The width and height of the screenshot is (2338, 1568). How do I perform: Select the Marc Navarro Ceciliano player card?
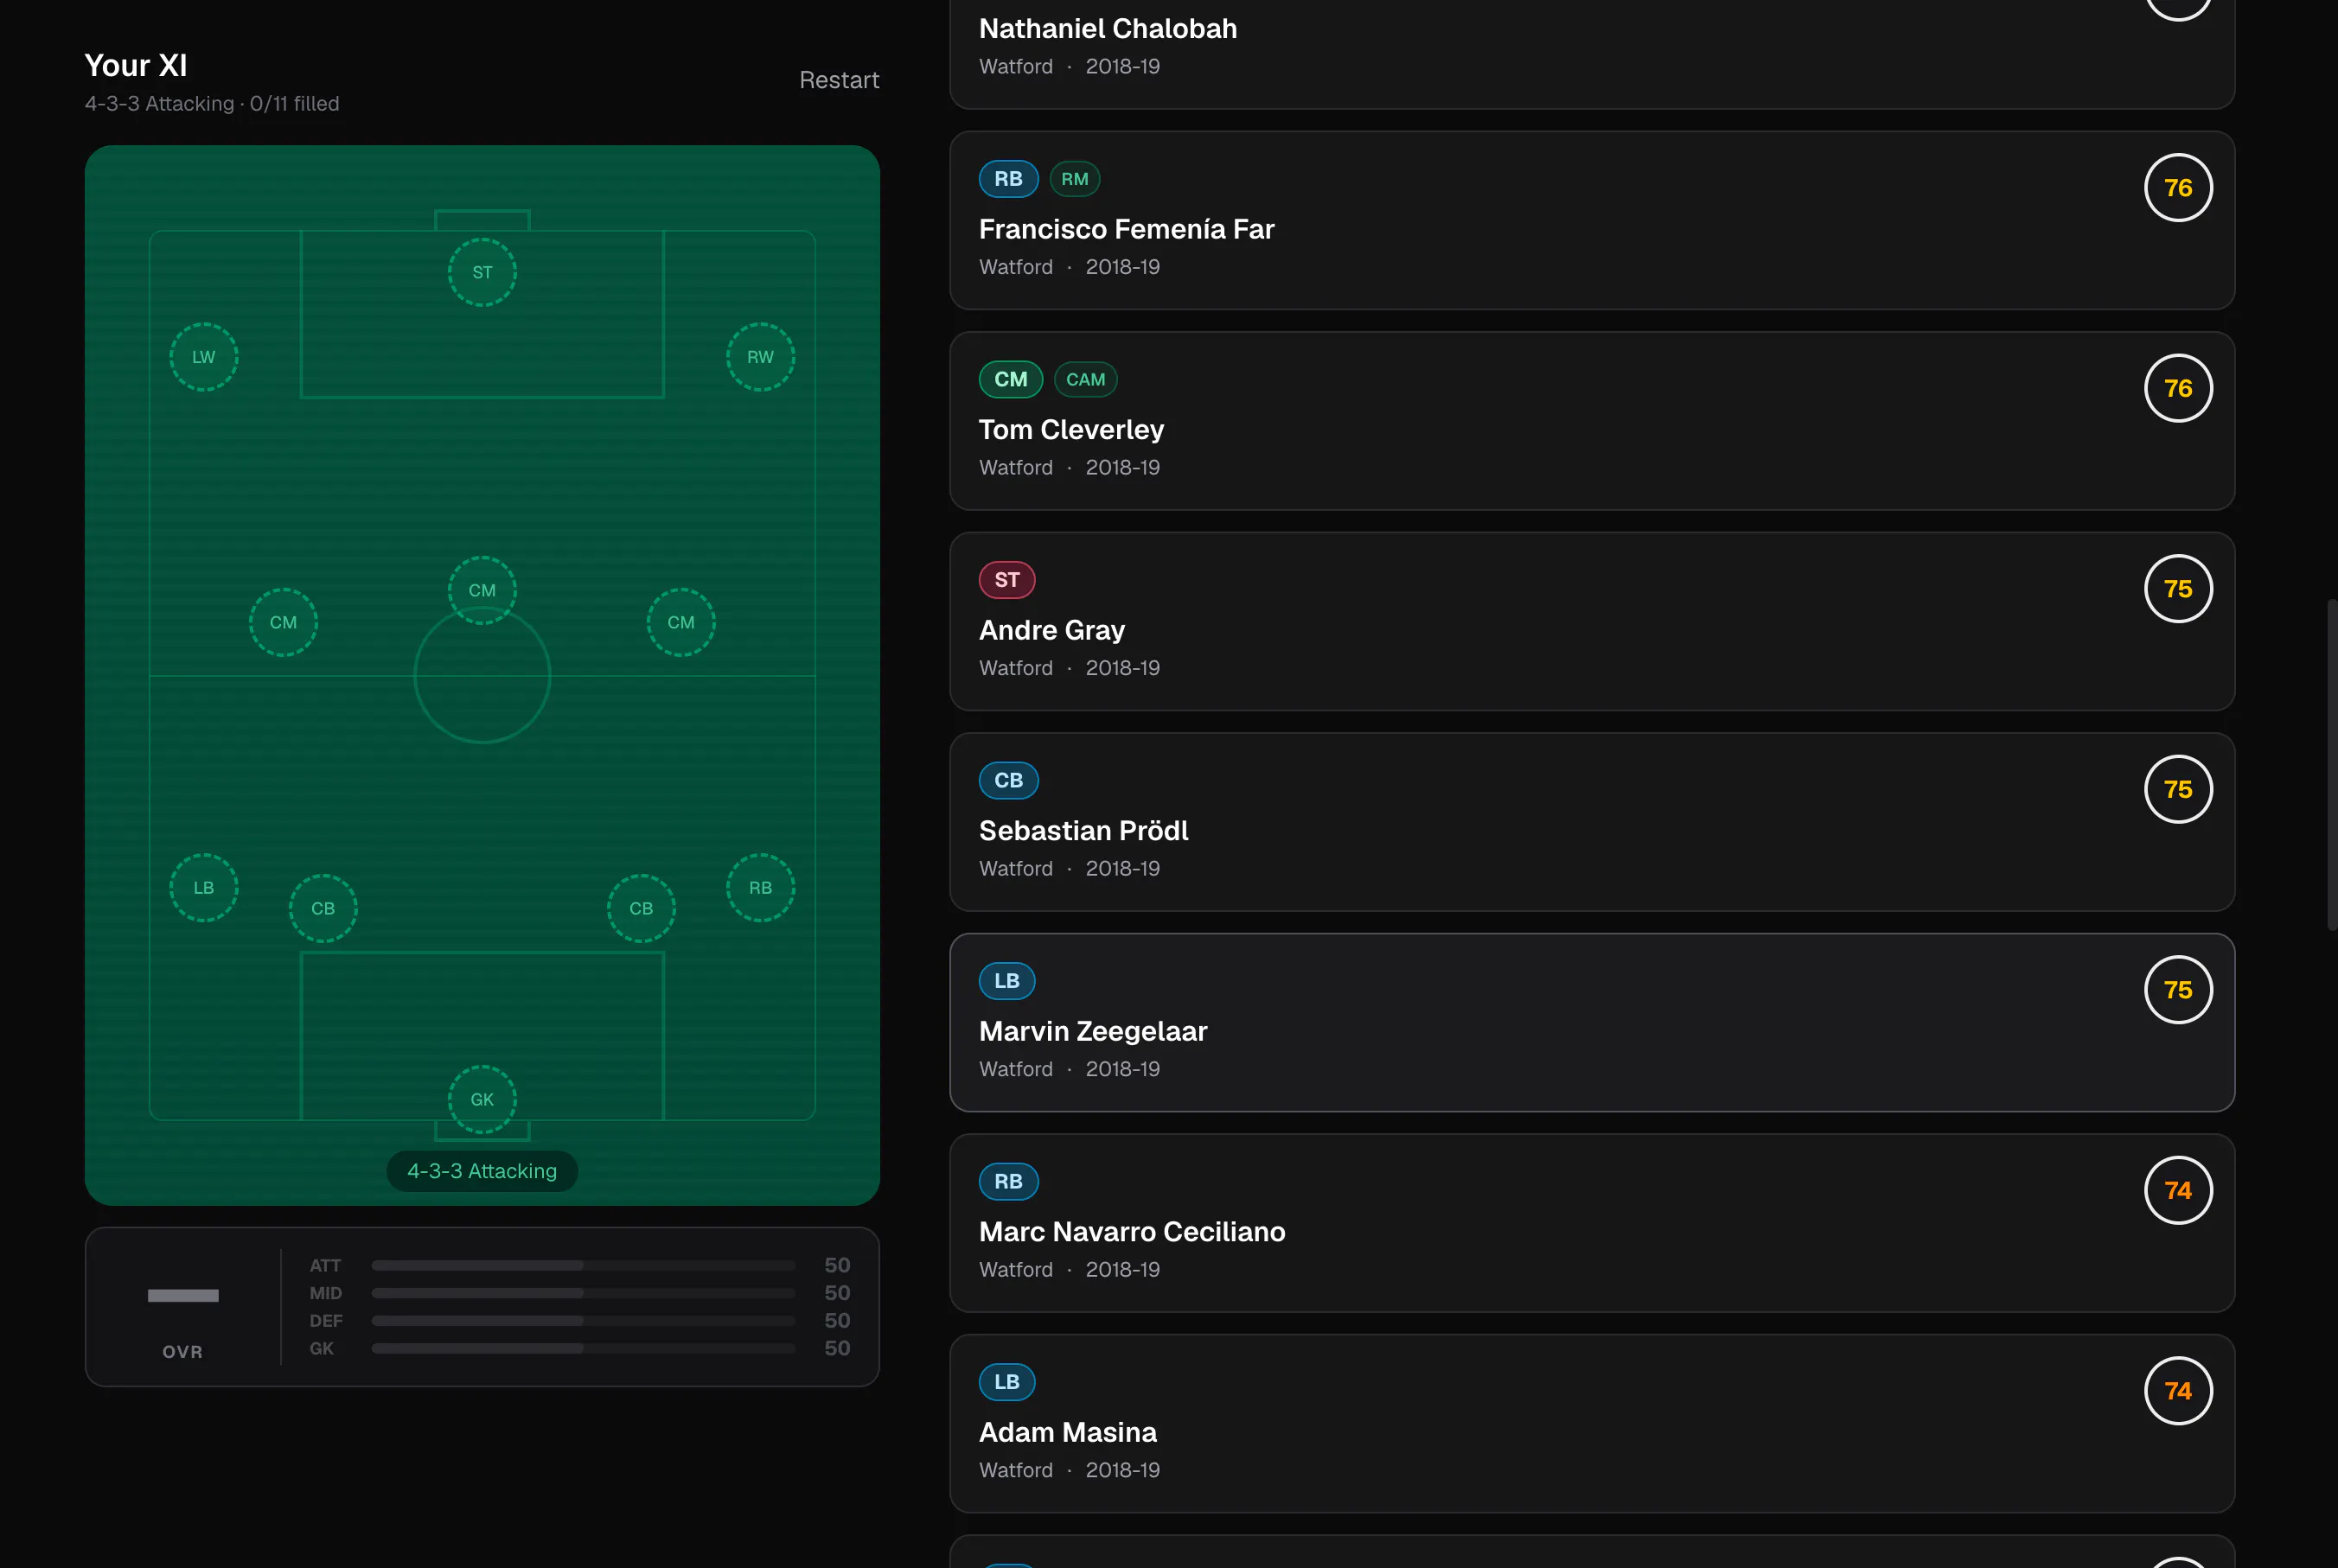[1592, 1223]
